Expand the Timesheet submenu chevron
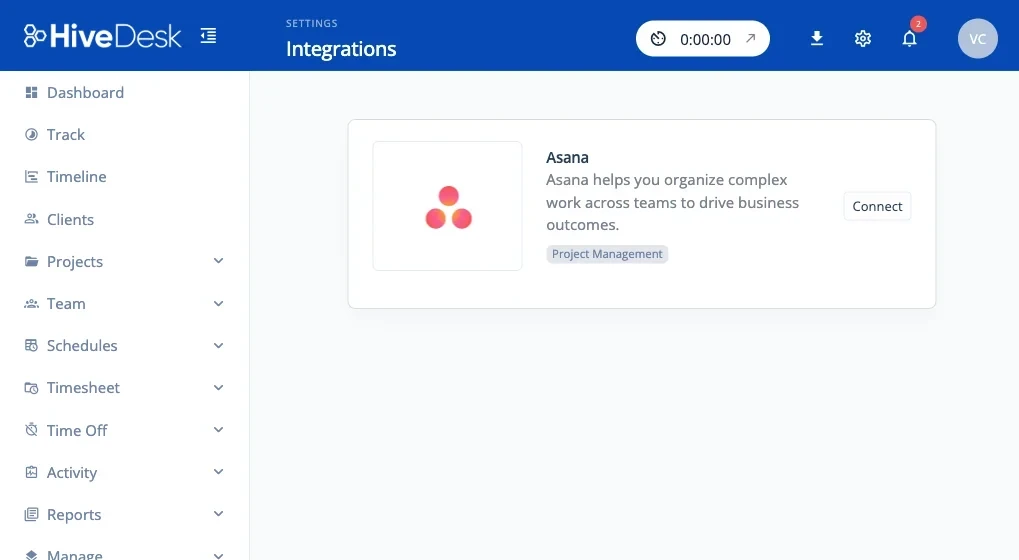1019x560 pixels. coord(218,388)
